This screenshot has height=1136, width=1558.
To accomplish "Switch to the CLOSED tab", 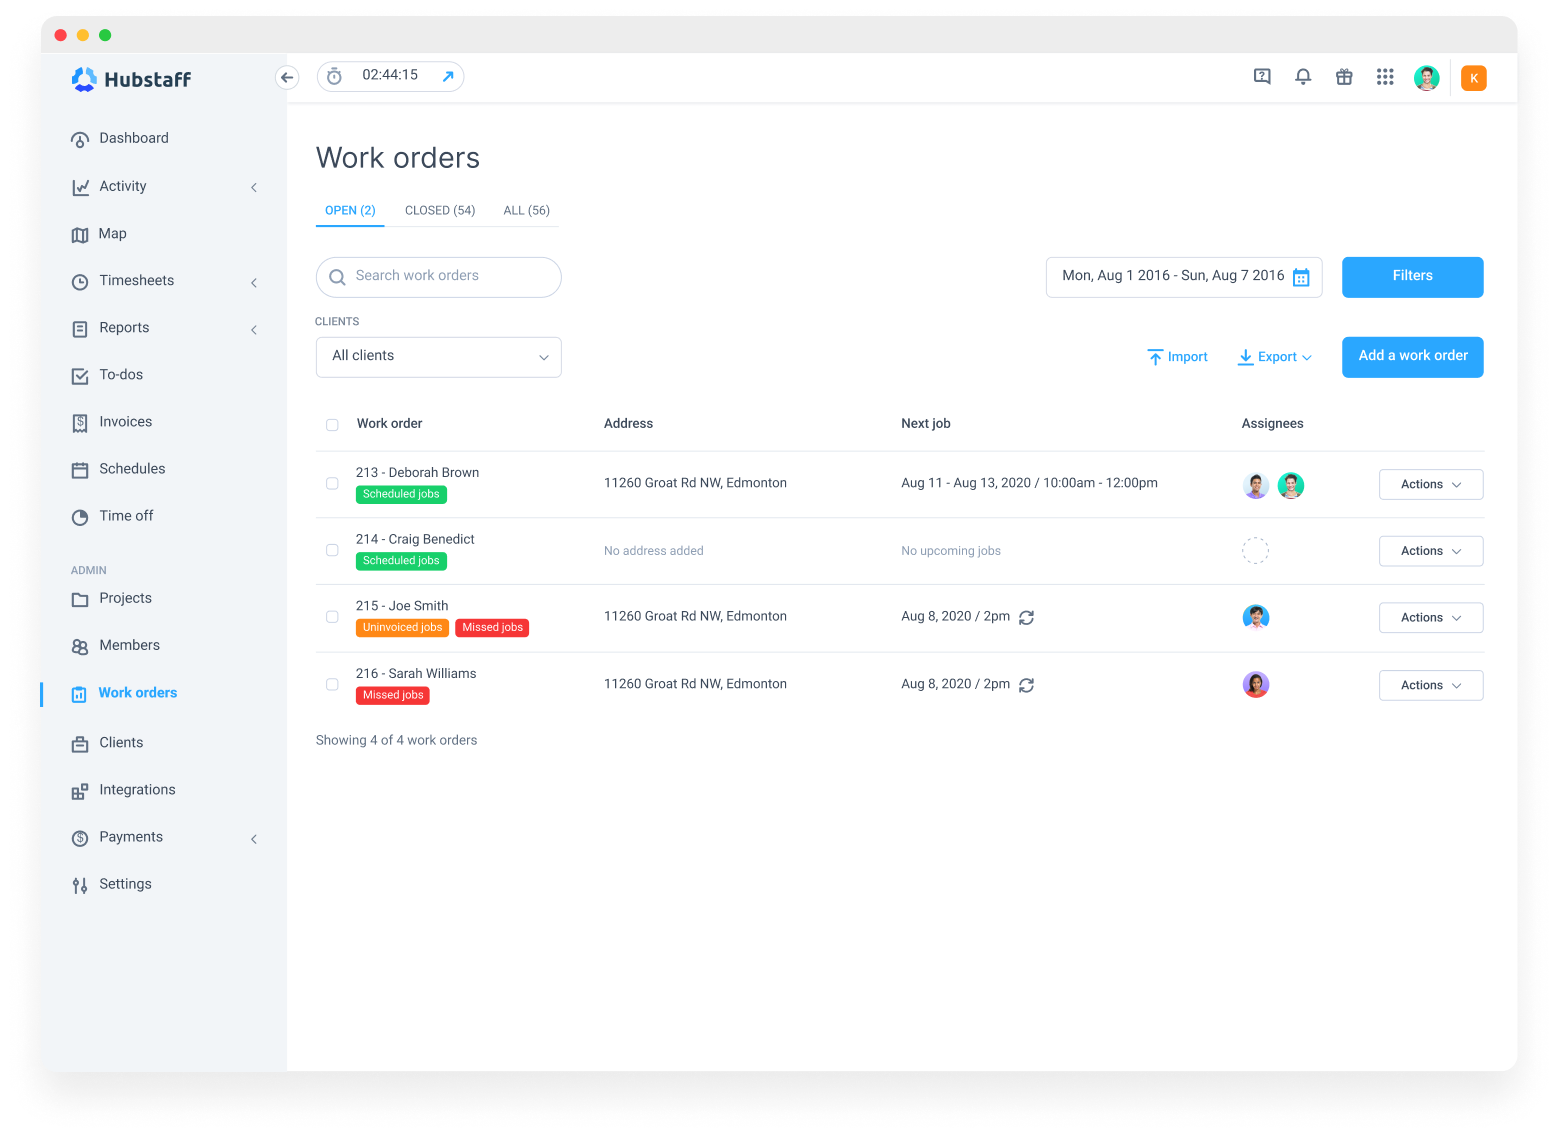I will (x=440, y=210).
